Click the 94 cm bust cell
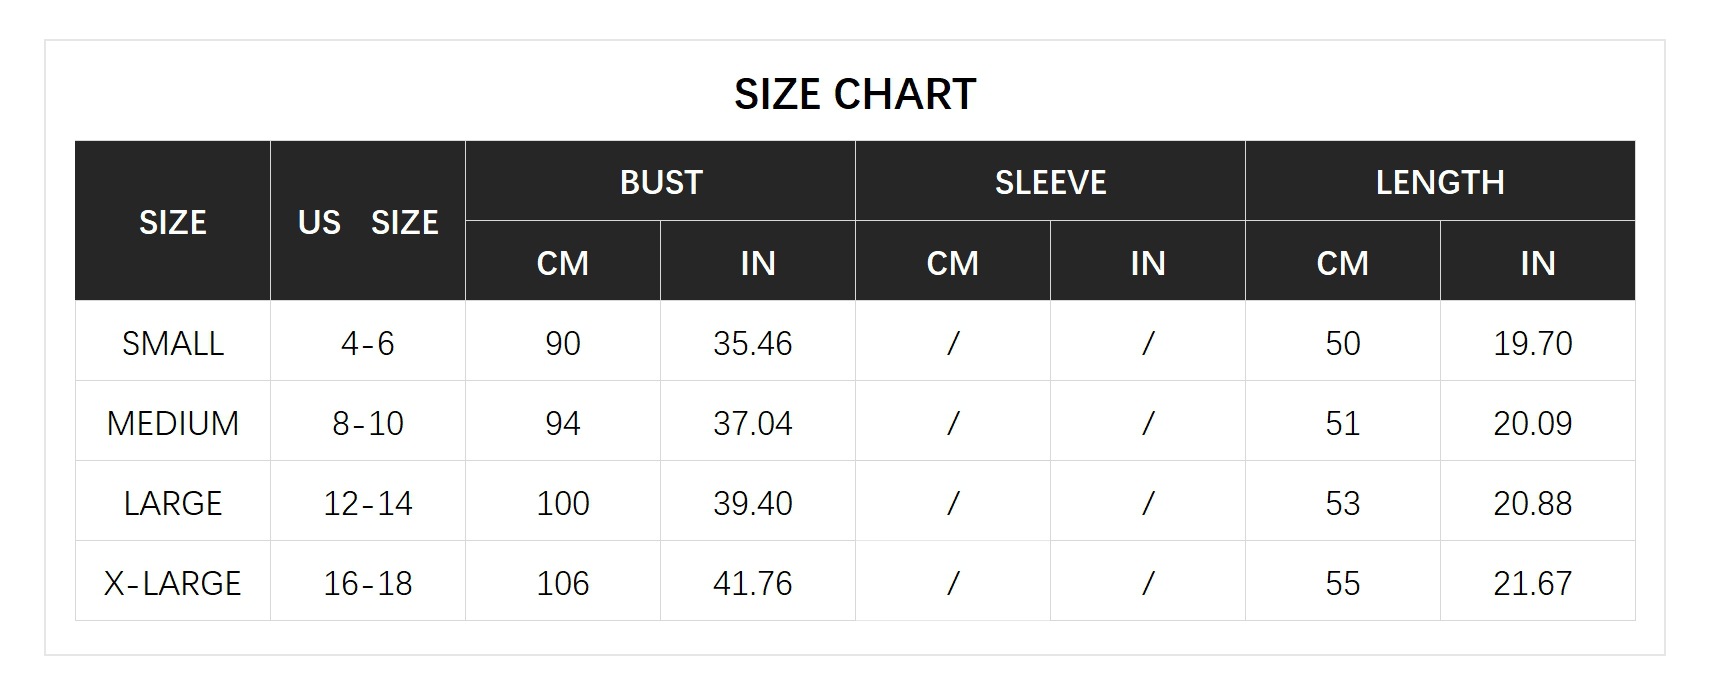The height and width of the screenshot is (691, 1709). pos(563,423)
